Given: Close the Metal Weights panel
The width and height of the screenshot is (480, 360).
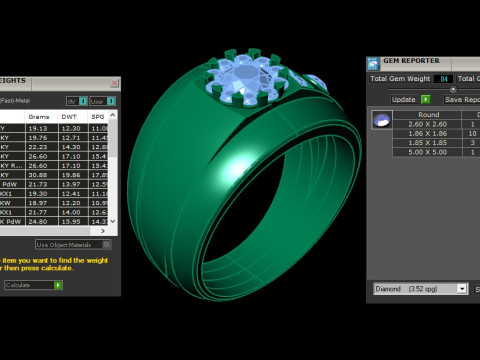Looking at the screenshot, I should (114, 83).
